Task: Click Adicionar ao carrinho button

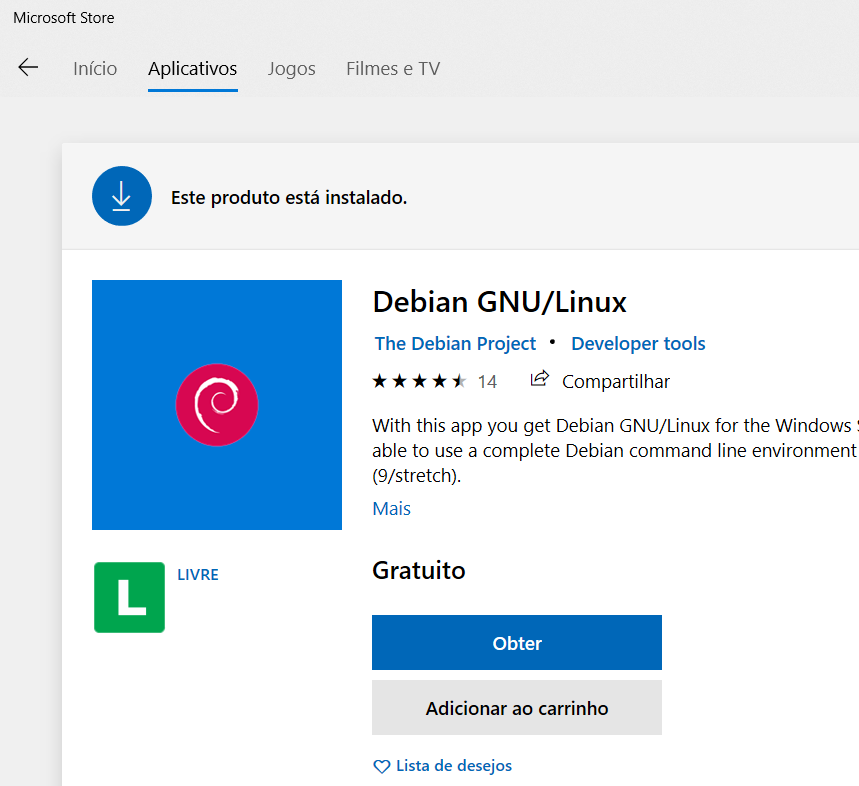Action: point(517,708)
